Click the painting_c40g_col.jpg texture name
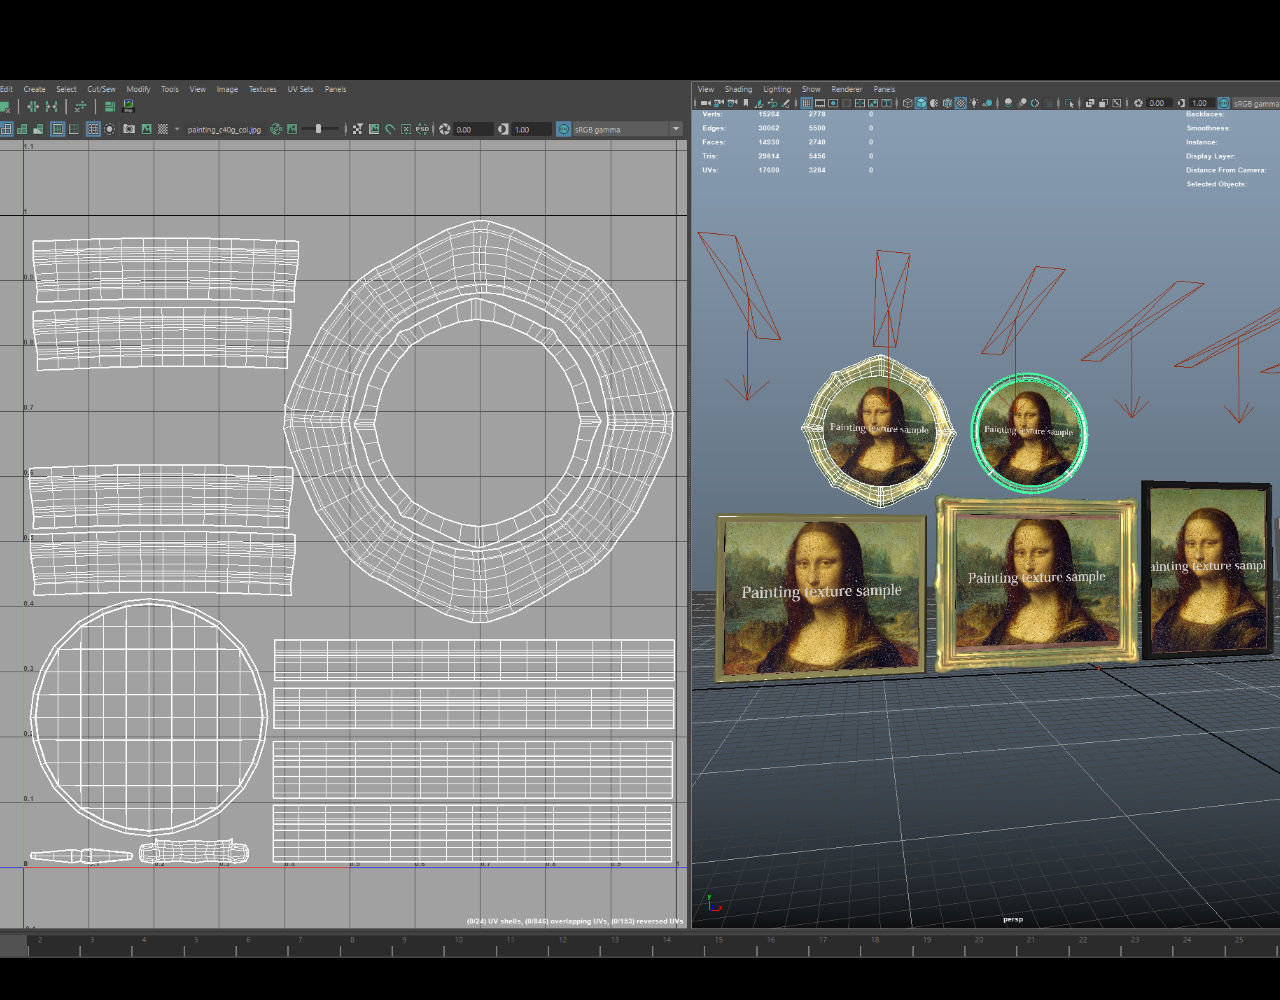Screen dimensions: 1280x1000 [224, 129]
